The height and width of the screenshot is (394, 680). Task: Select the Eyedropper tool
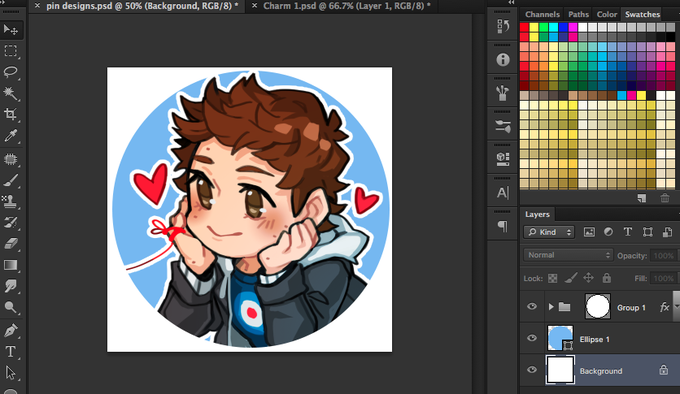click(x=10, y=136)
